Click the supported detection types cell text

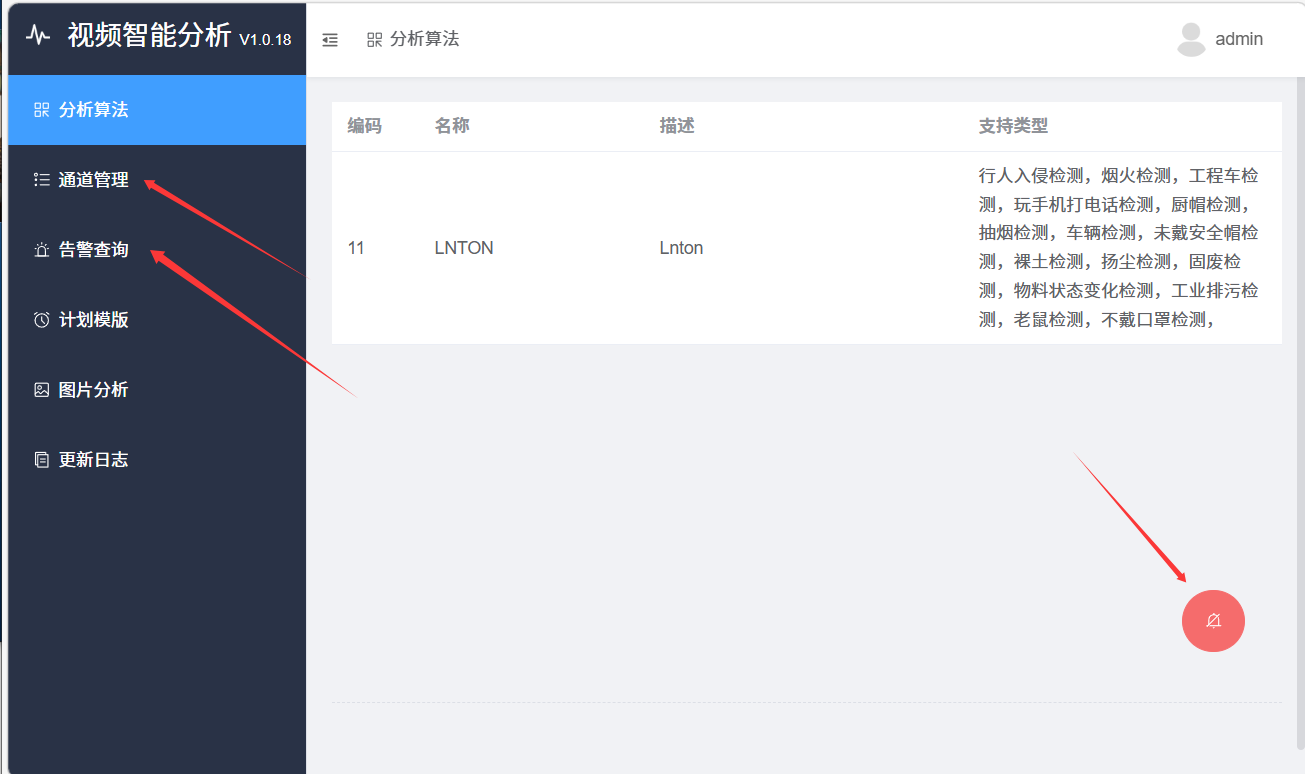click(1118, 248)
